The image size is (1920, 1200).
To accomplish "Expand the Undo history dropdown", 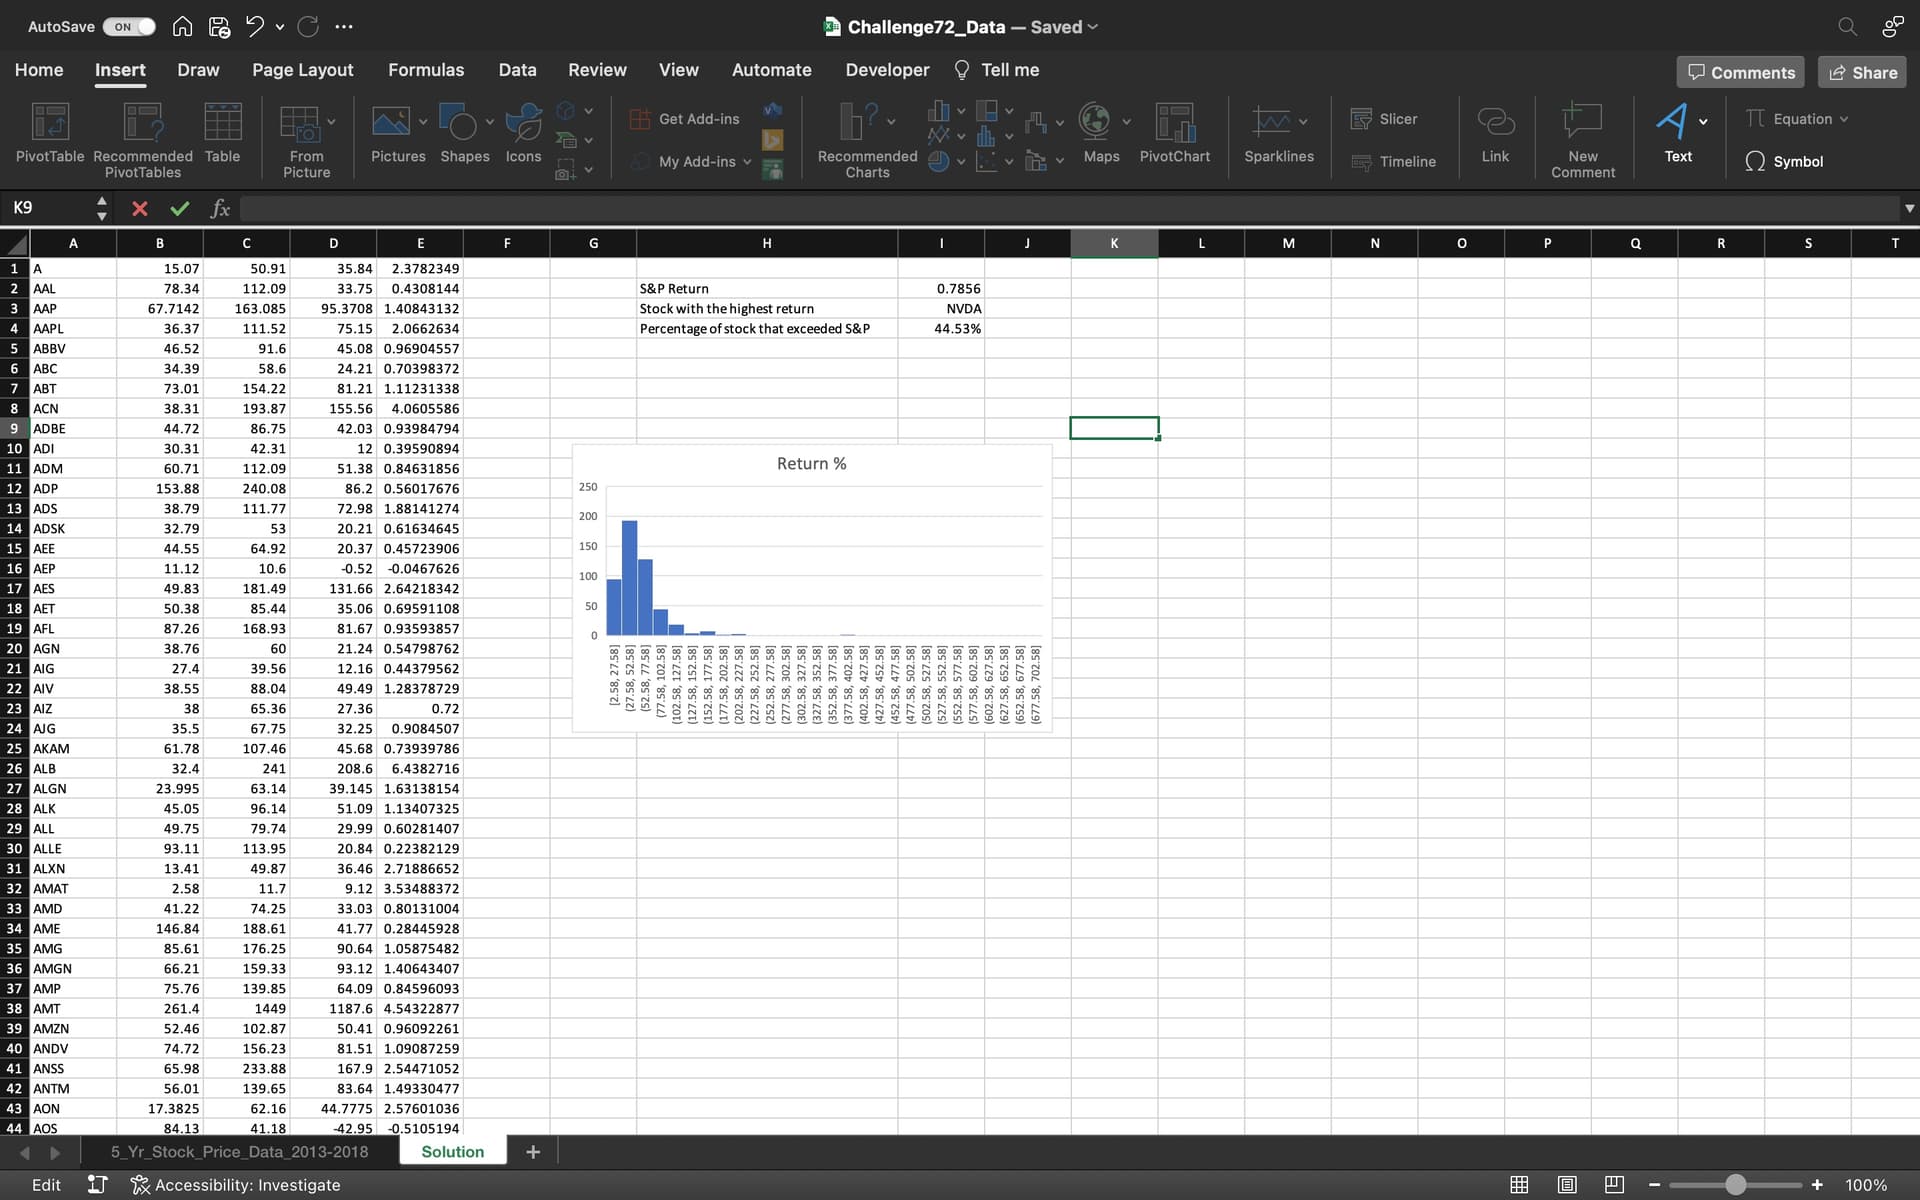I will click(280, 27).
